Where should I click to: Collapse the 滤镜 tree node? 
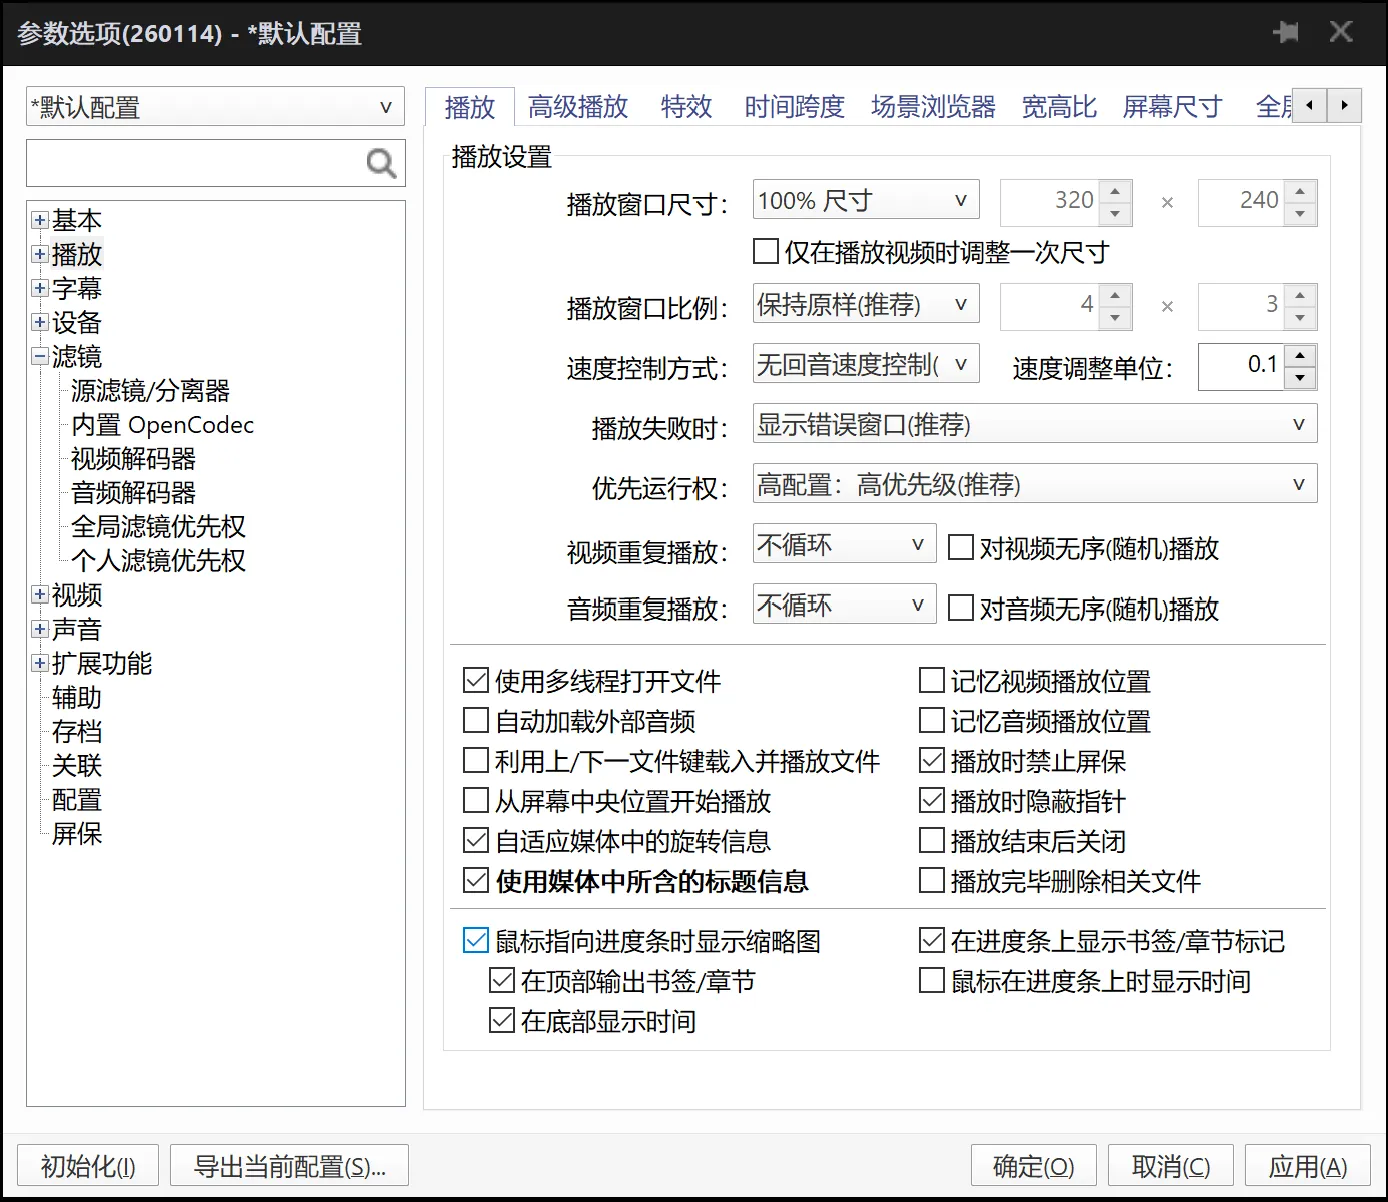[39, 356]
